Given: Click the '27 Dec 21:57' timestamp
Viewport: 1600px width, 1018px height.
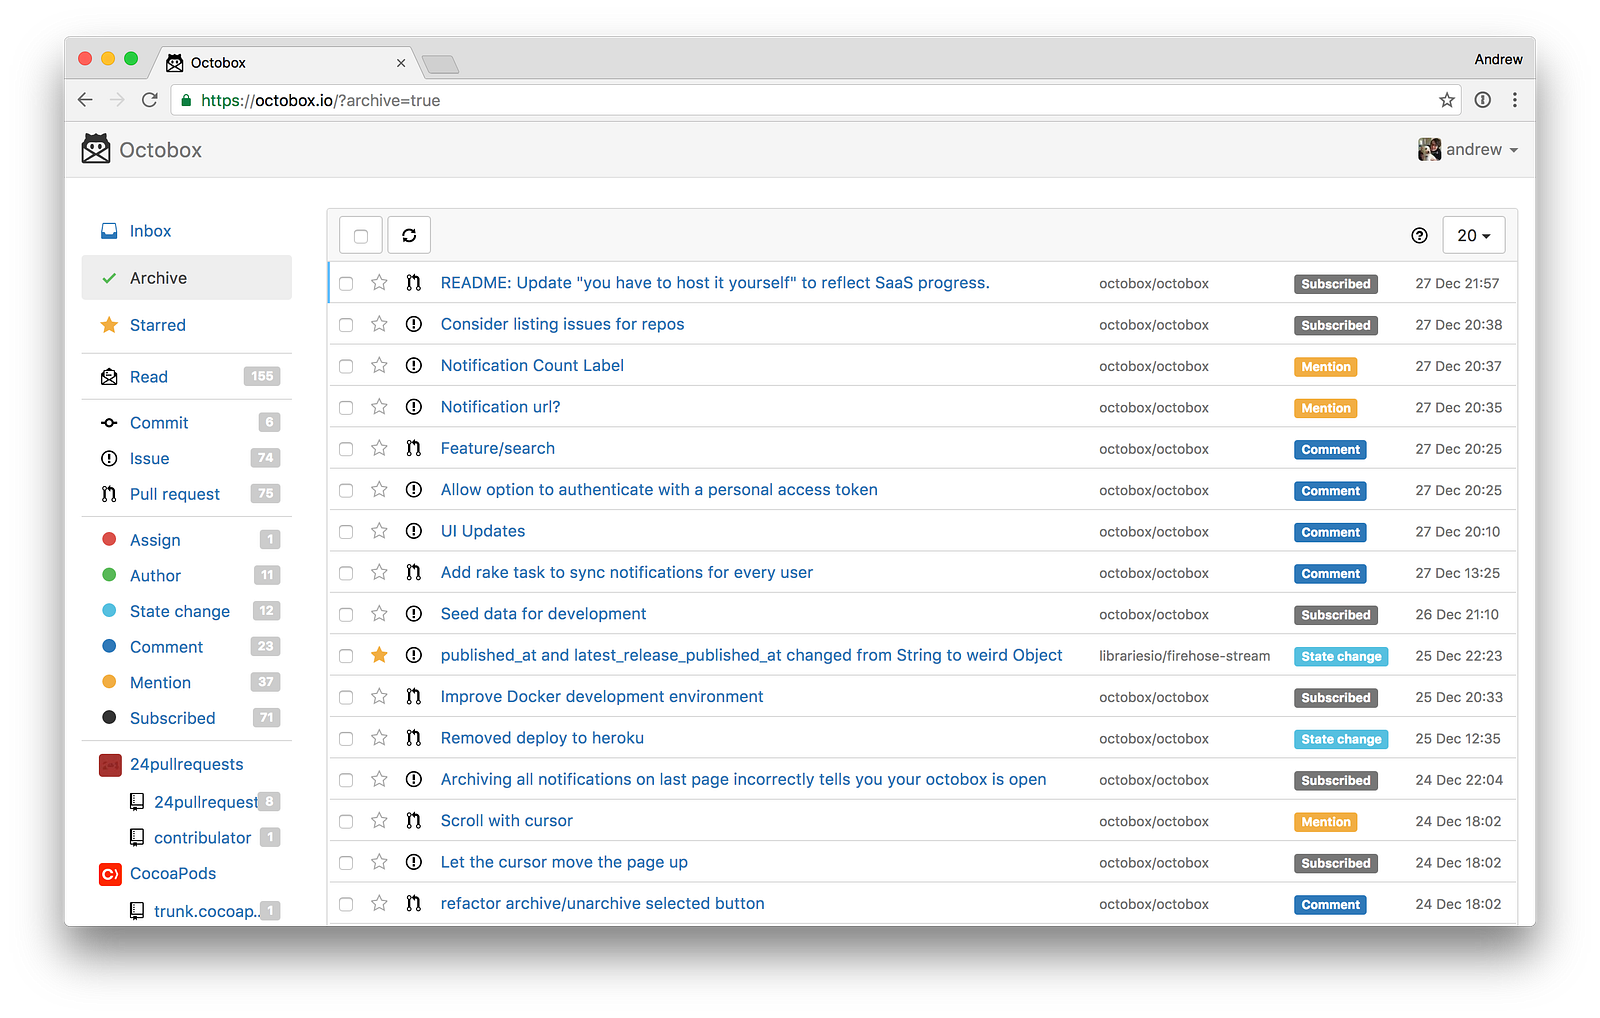Looking at the screenshot, I should pyautogui.click(x=1457, y=284).
